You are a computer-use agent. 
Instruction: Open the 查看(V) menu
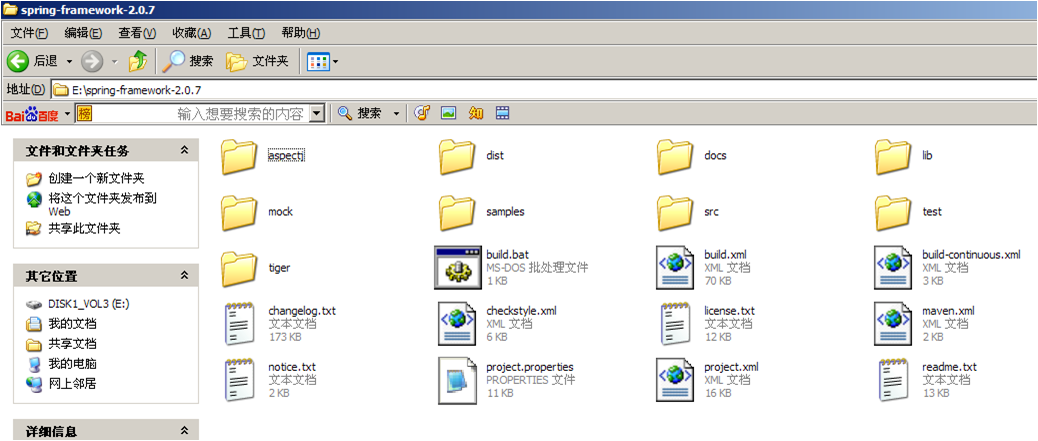137,33
